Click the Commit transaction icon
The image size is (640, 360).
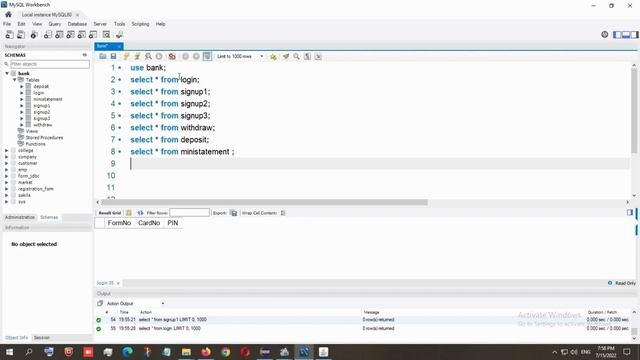185,56
